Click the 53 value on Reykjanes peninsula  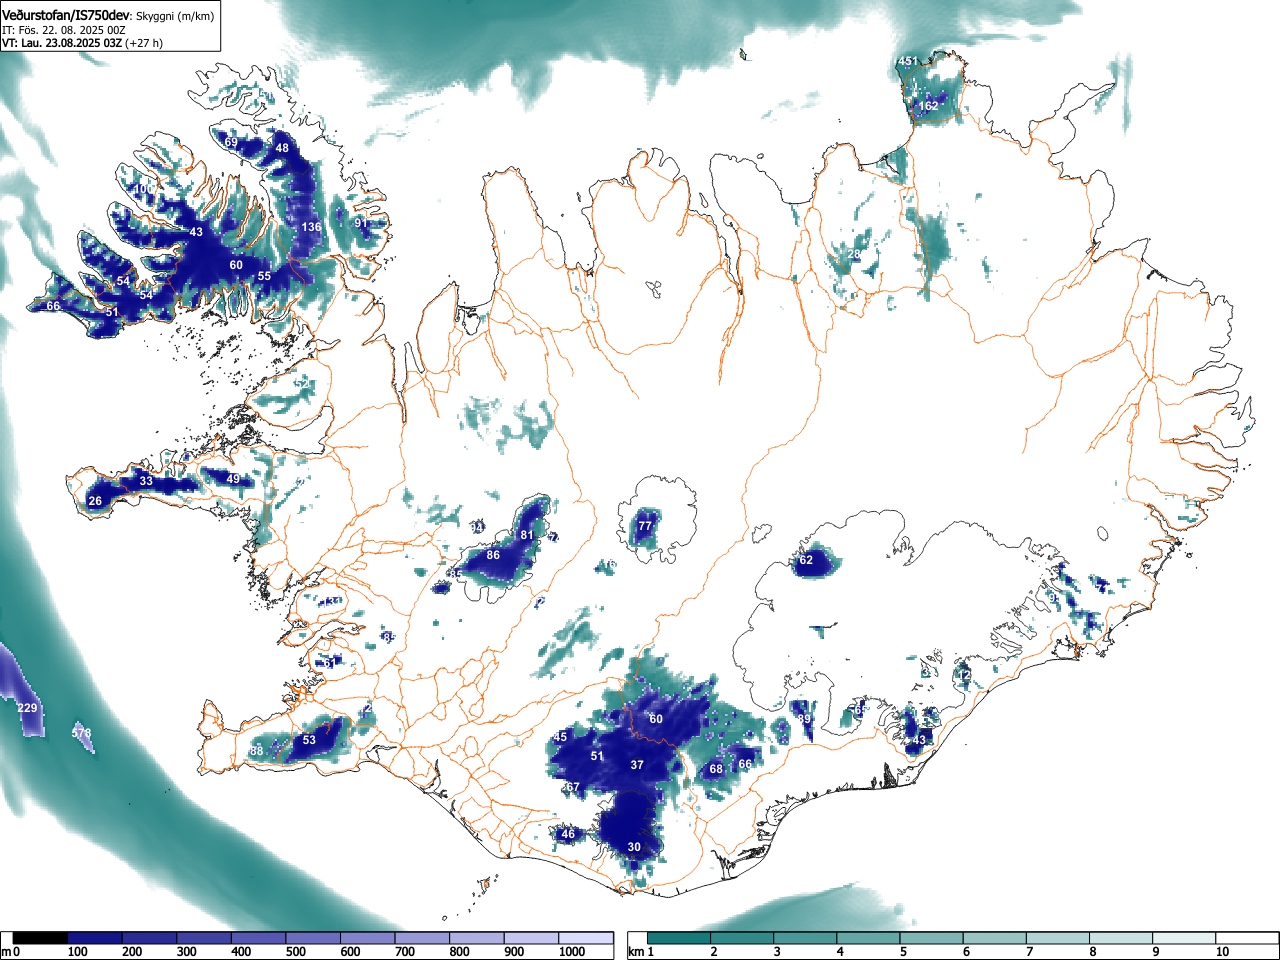(x=309, y=740)
